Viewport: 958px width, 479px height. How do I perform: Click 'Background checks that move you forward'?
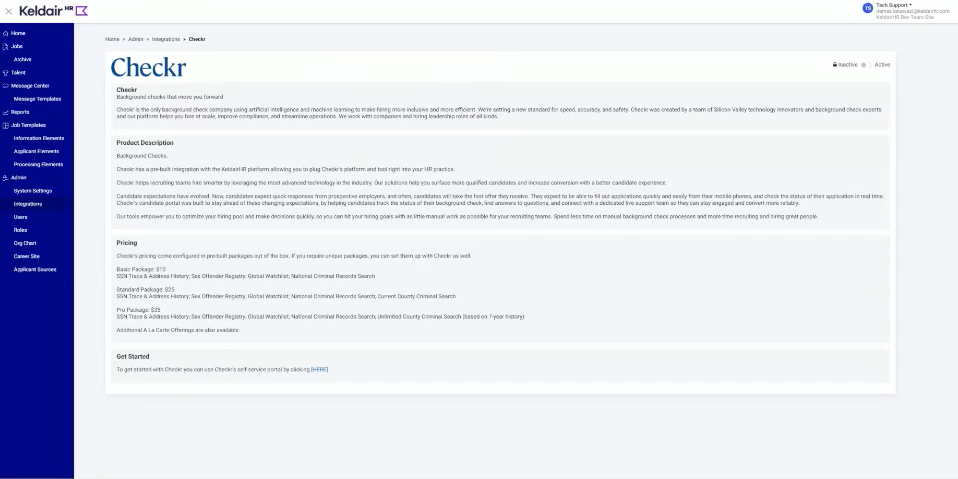pyautogui.click(x=170, y=97)
